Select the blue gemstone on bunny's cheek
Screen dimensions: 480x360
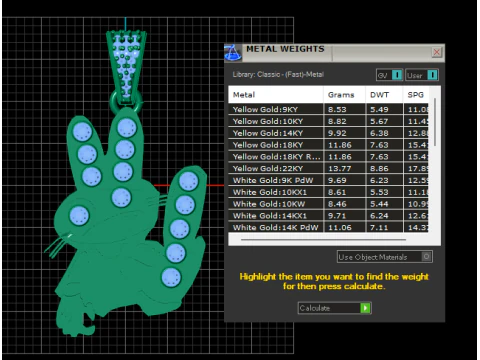tap(79, 215)
